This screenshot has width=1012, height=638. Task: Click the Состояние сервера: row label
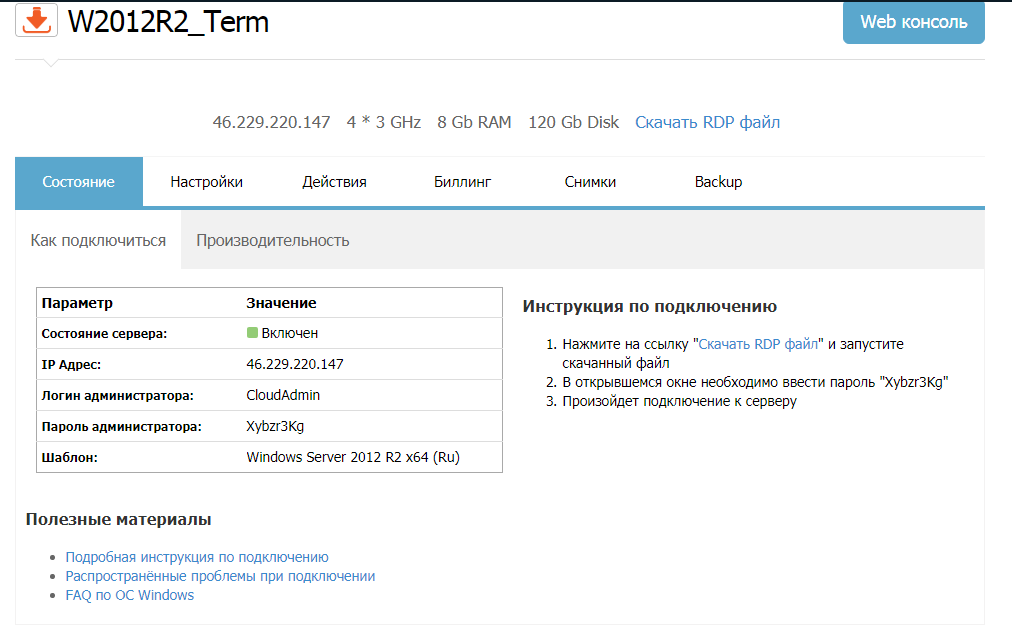(x=104, y=334)
